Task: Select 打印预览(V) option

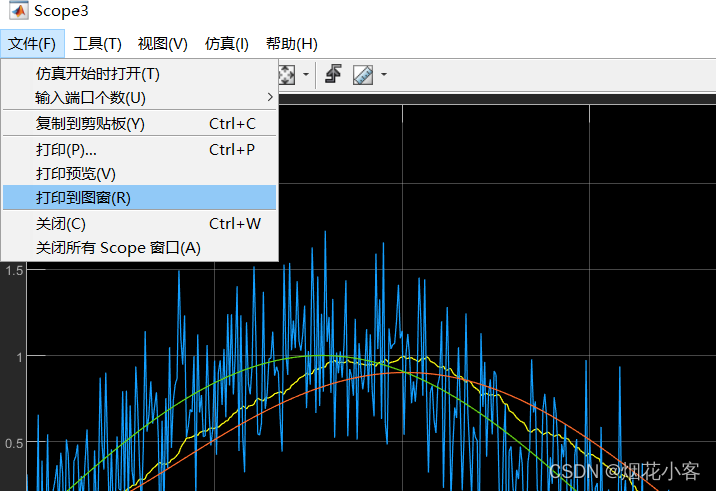Action: pos(140,174)
